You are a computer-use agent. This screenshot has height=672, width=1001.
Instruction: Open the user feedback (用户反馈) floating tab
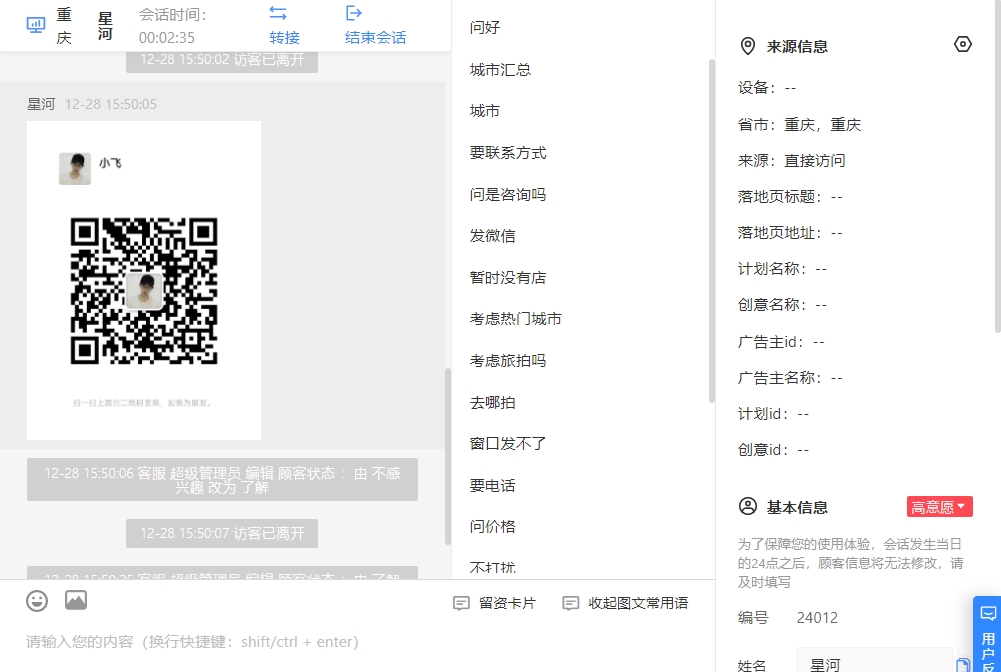[988, 635]
